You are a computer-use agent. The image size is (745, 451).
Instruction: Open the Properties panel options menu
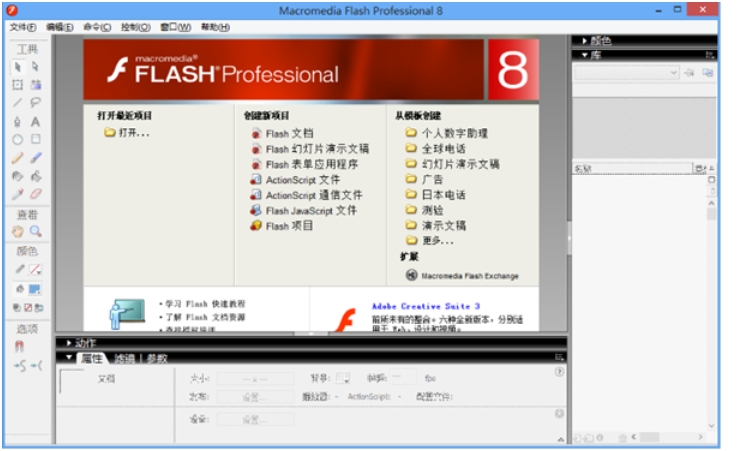point(559,357)
